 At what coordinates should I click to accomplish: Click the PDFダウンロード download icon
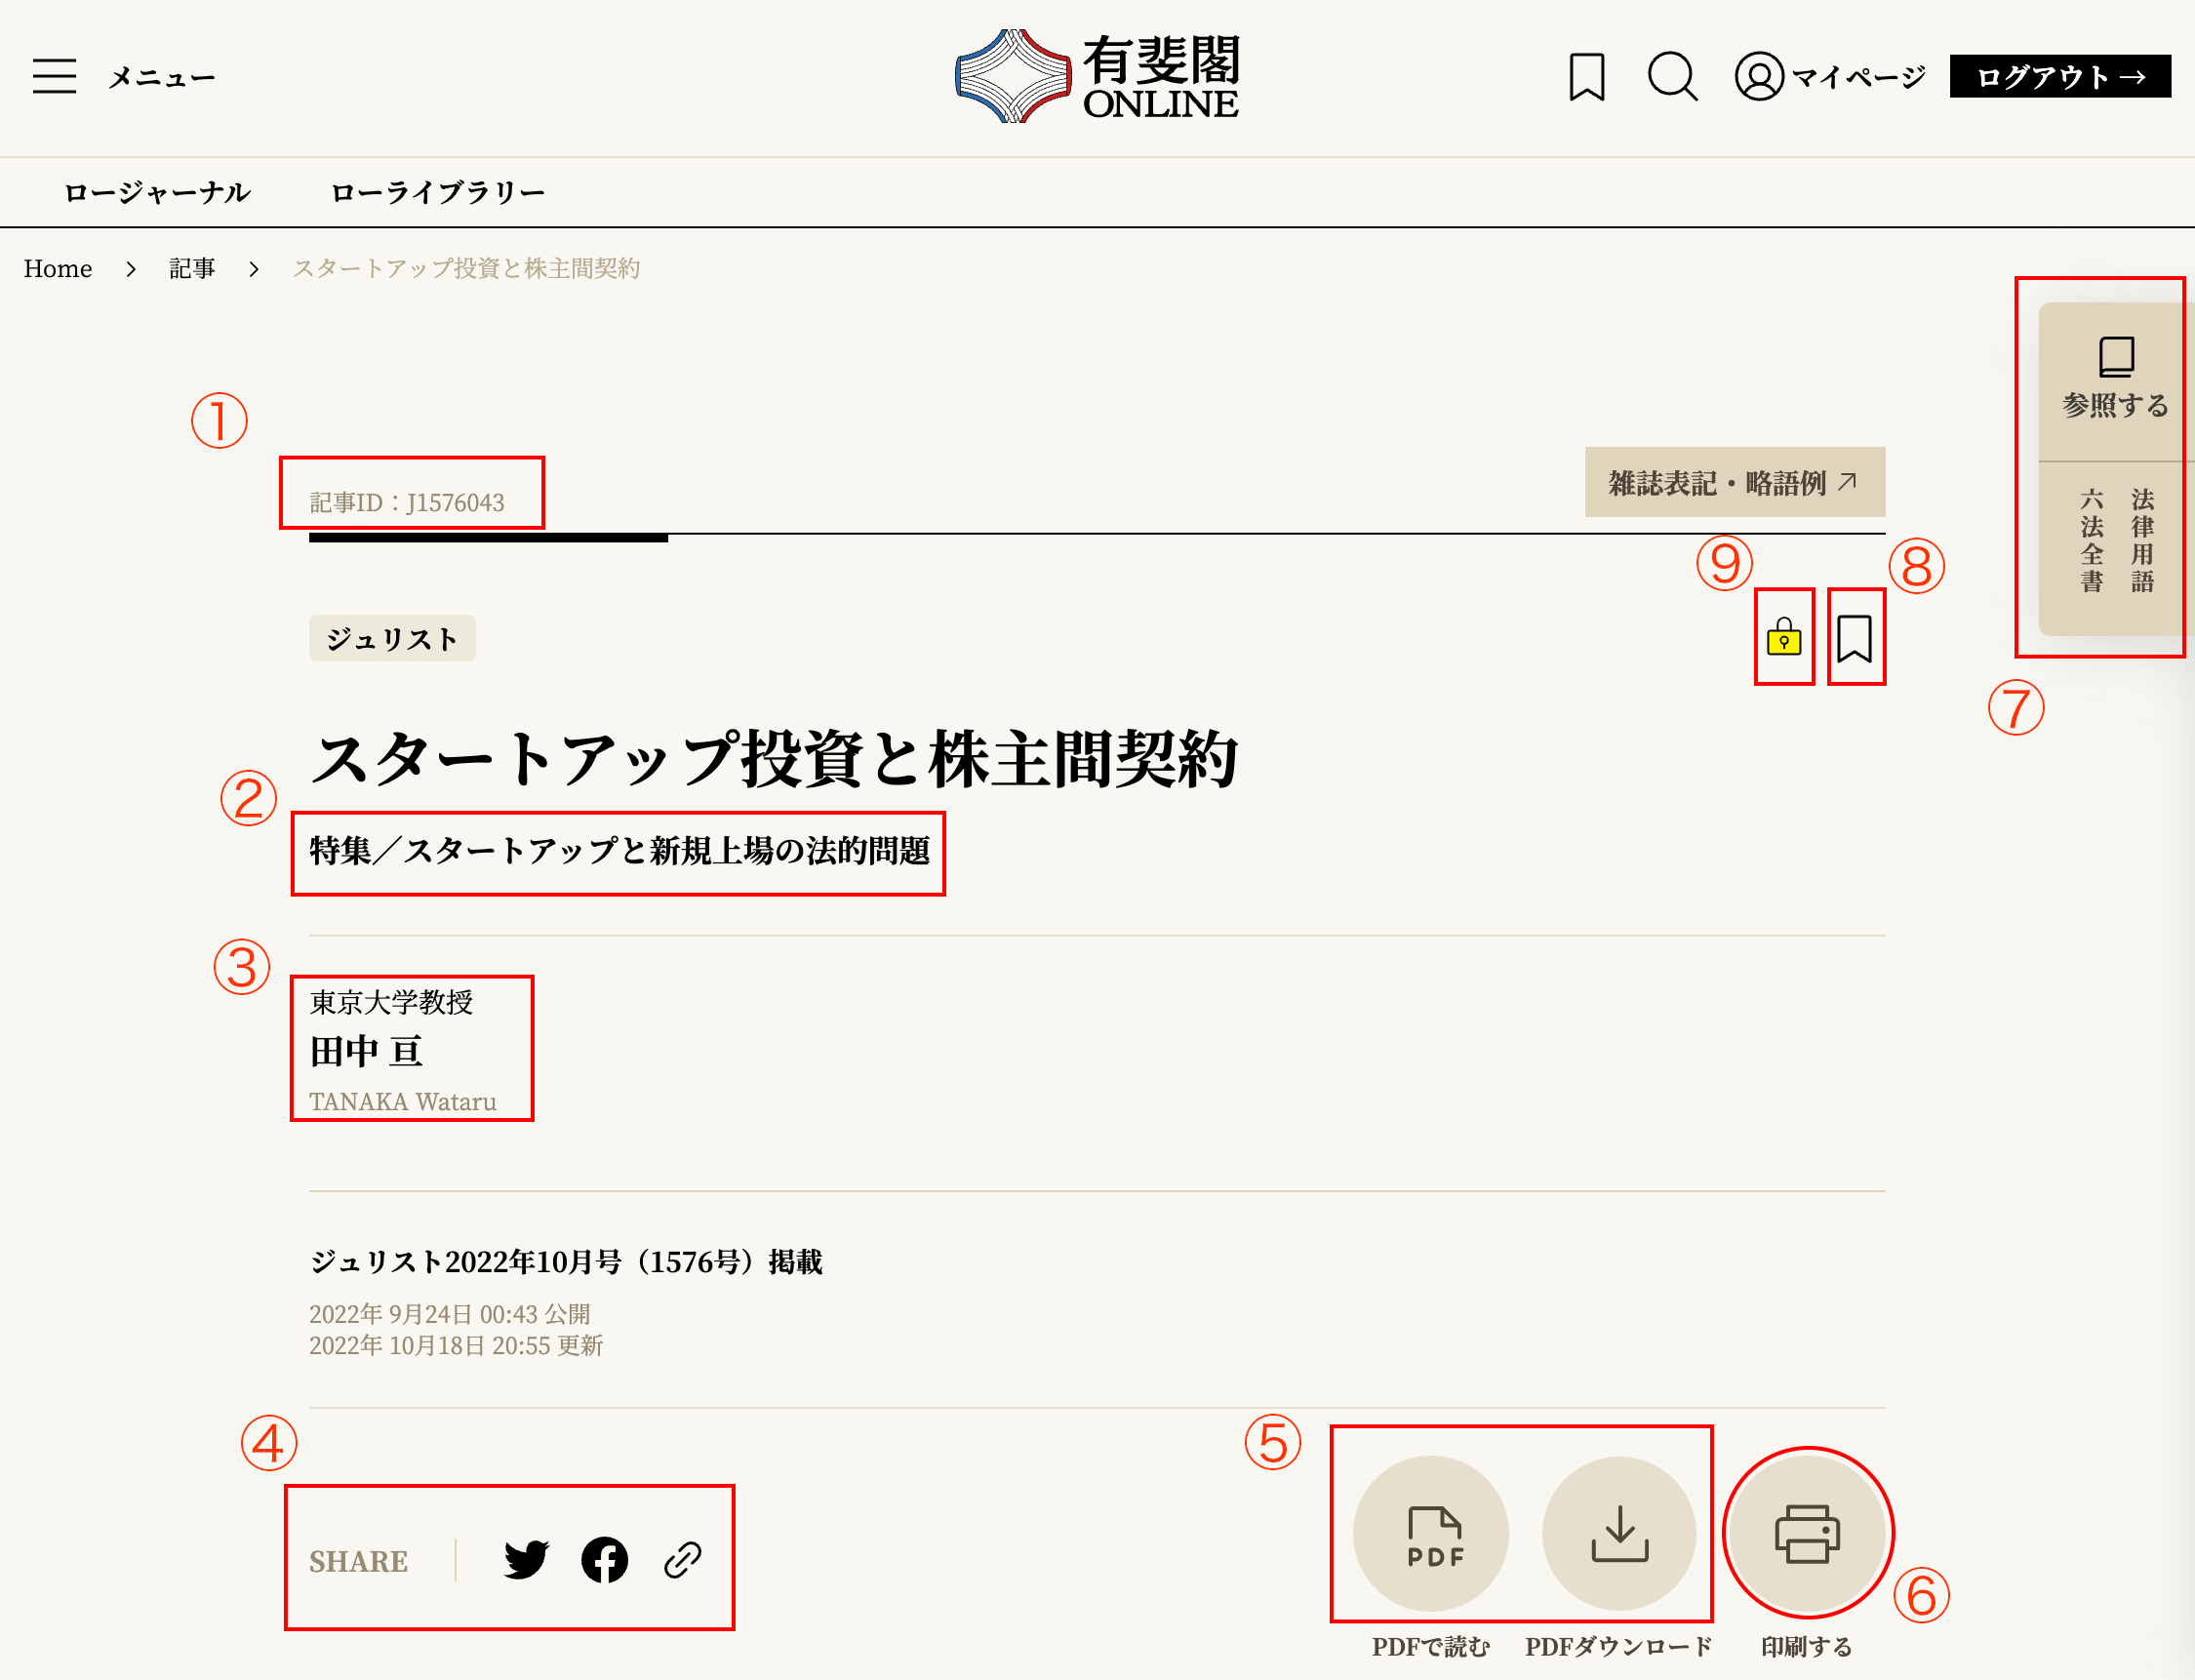coord(1619,1533)
